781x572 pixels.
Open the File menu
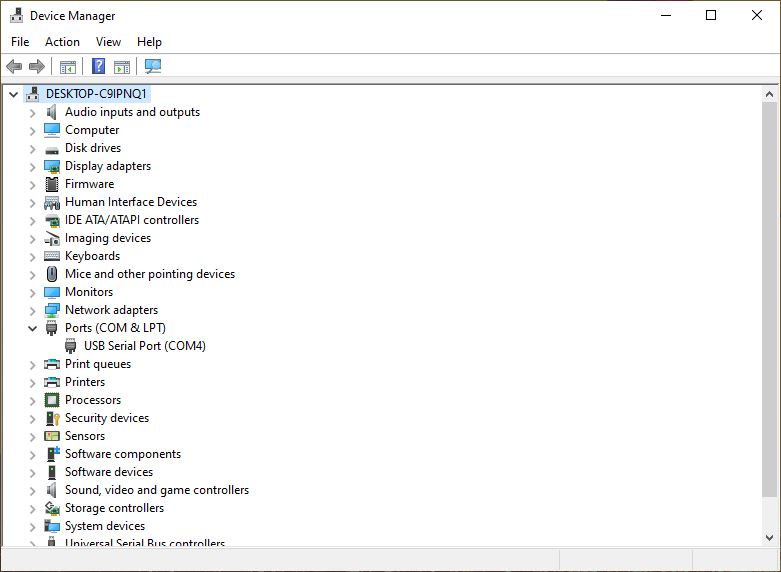20,42
